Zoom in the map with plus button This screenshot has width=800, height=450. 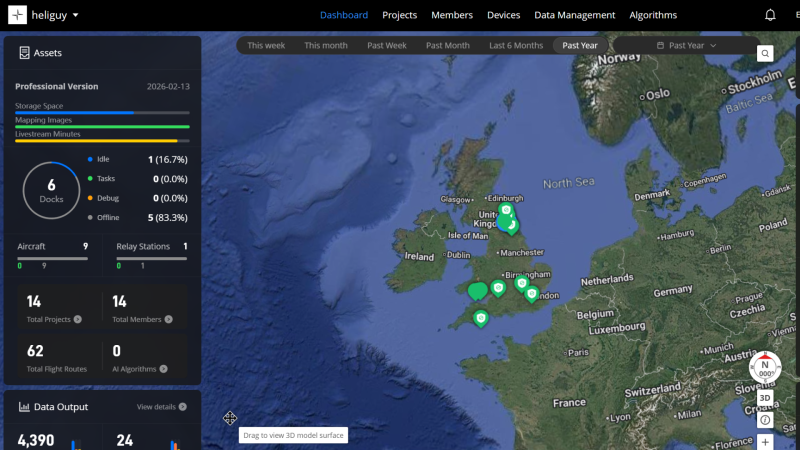tap(765, 441)
